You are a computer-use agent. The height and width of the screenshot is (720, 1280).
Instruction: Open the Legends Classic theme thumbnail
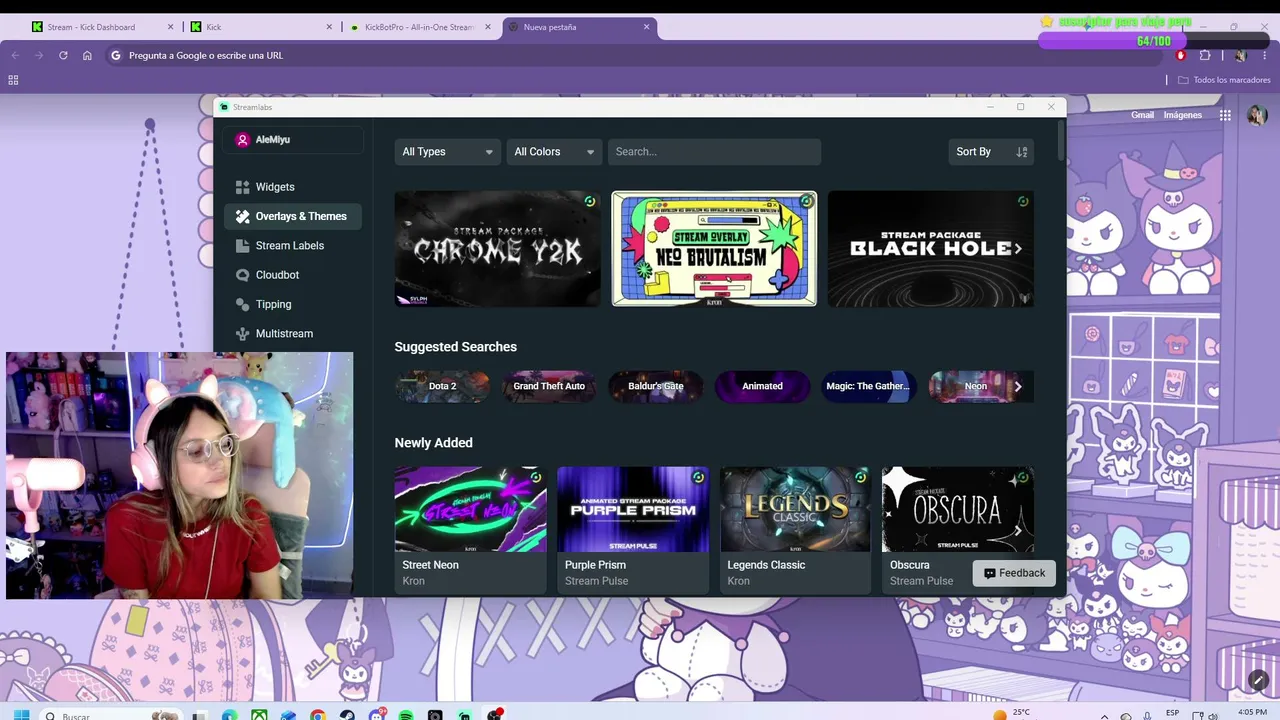795,509
